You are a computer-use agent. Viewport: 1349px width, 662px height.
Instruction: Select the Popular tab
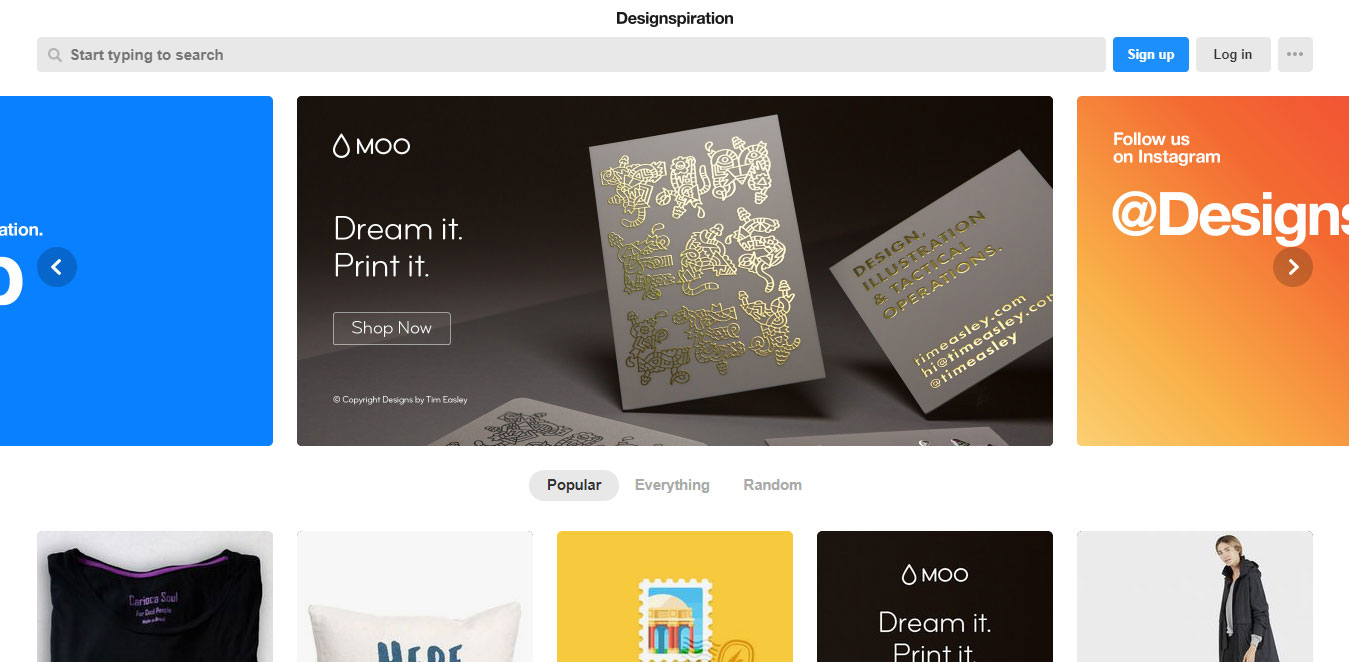[574, 485]
